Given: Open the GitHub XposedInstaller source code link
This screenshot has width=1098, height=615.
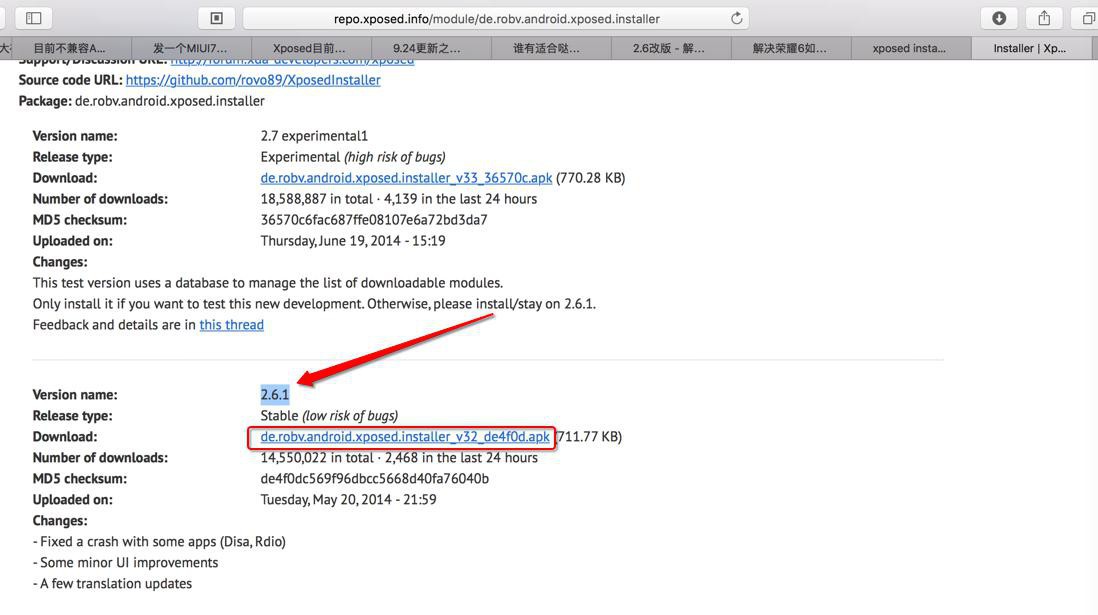Looking at the screenshot, I should [253, 80].
